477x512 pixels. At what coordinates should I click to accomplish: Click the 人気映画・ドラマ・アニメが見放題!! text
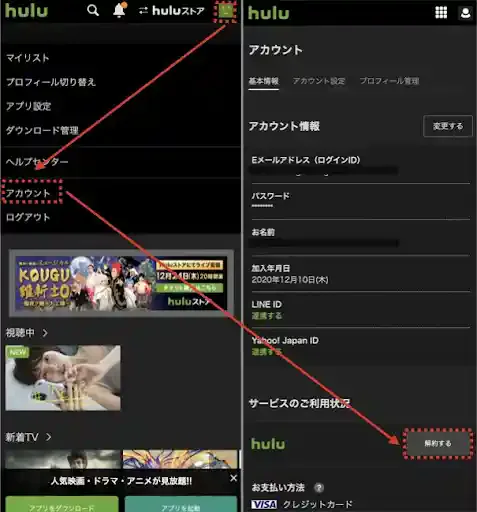point(121,481)
